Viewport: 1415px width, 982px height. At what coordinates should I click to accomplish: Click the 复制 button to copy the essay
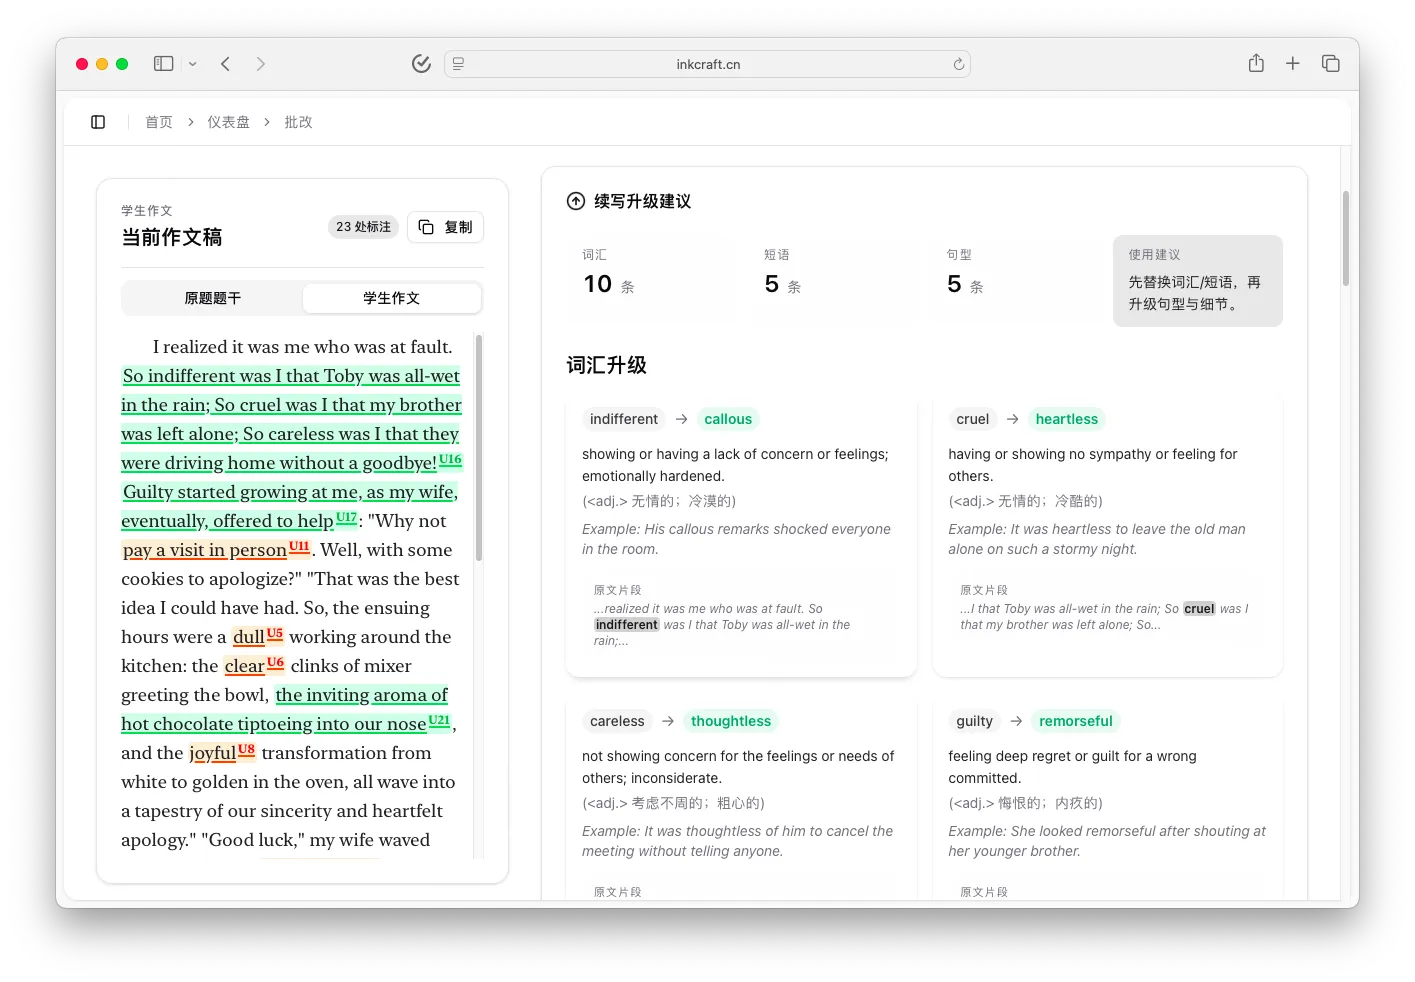click(445, 226)
